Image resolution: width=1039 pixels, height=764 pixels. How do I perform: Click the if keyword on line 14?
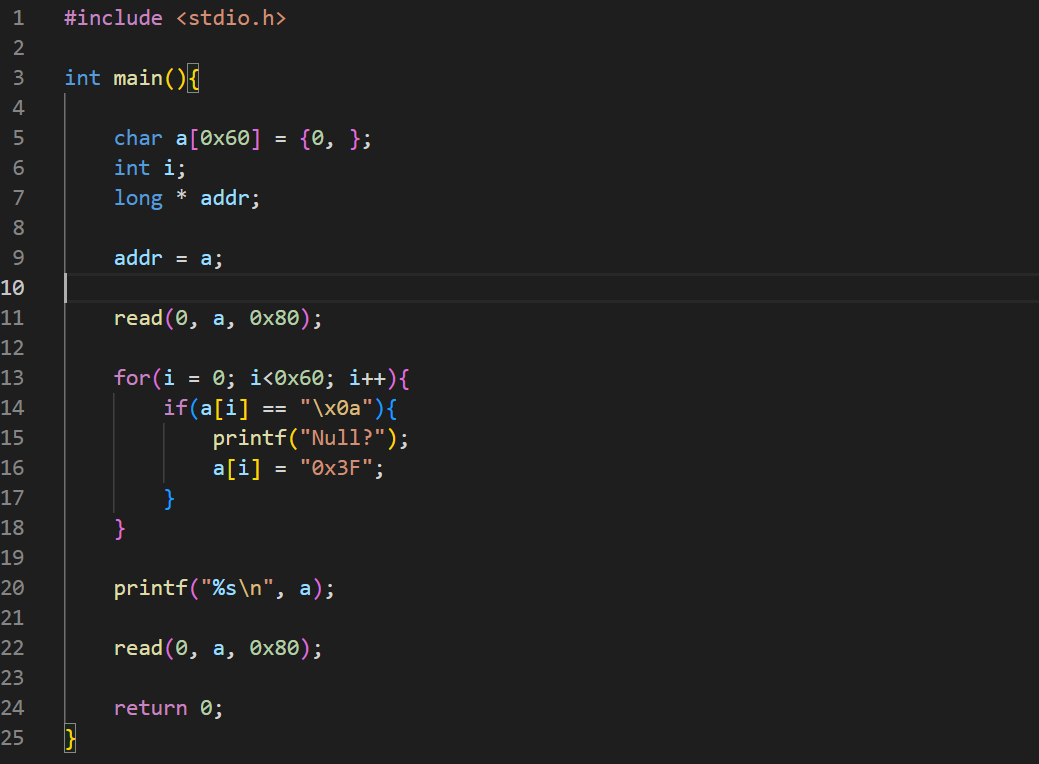point(176,408)
